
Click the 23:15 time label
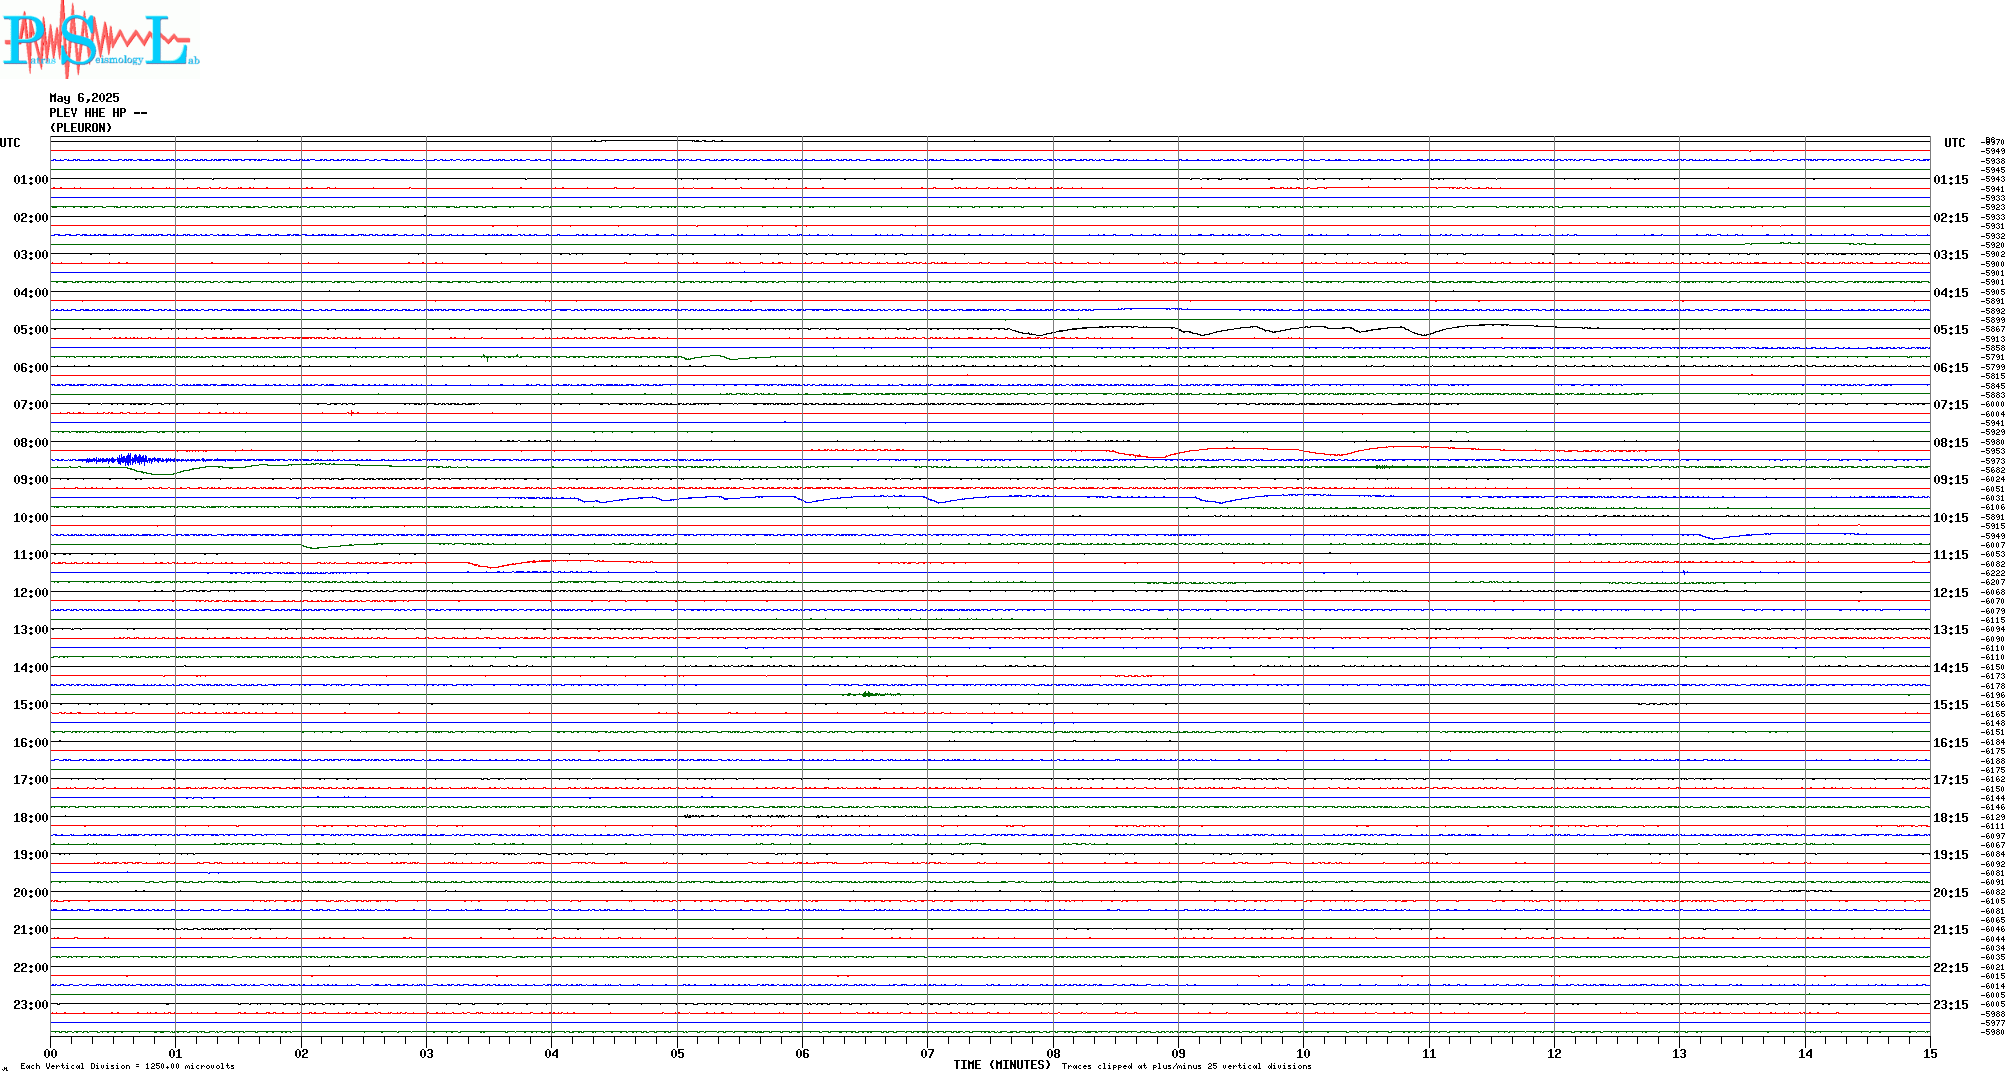point(1951,1005)
